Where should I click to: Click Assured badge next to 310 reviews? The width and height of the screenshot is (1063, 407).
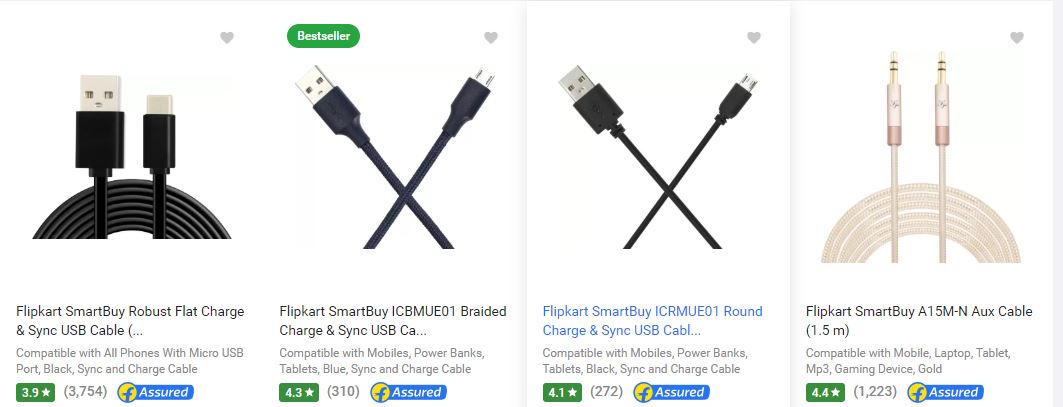point(408,392)
